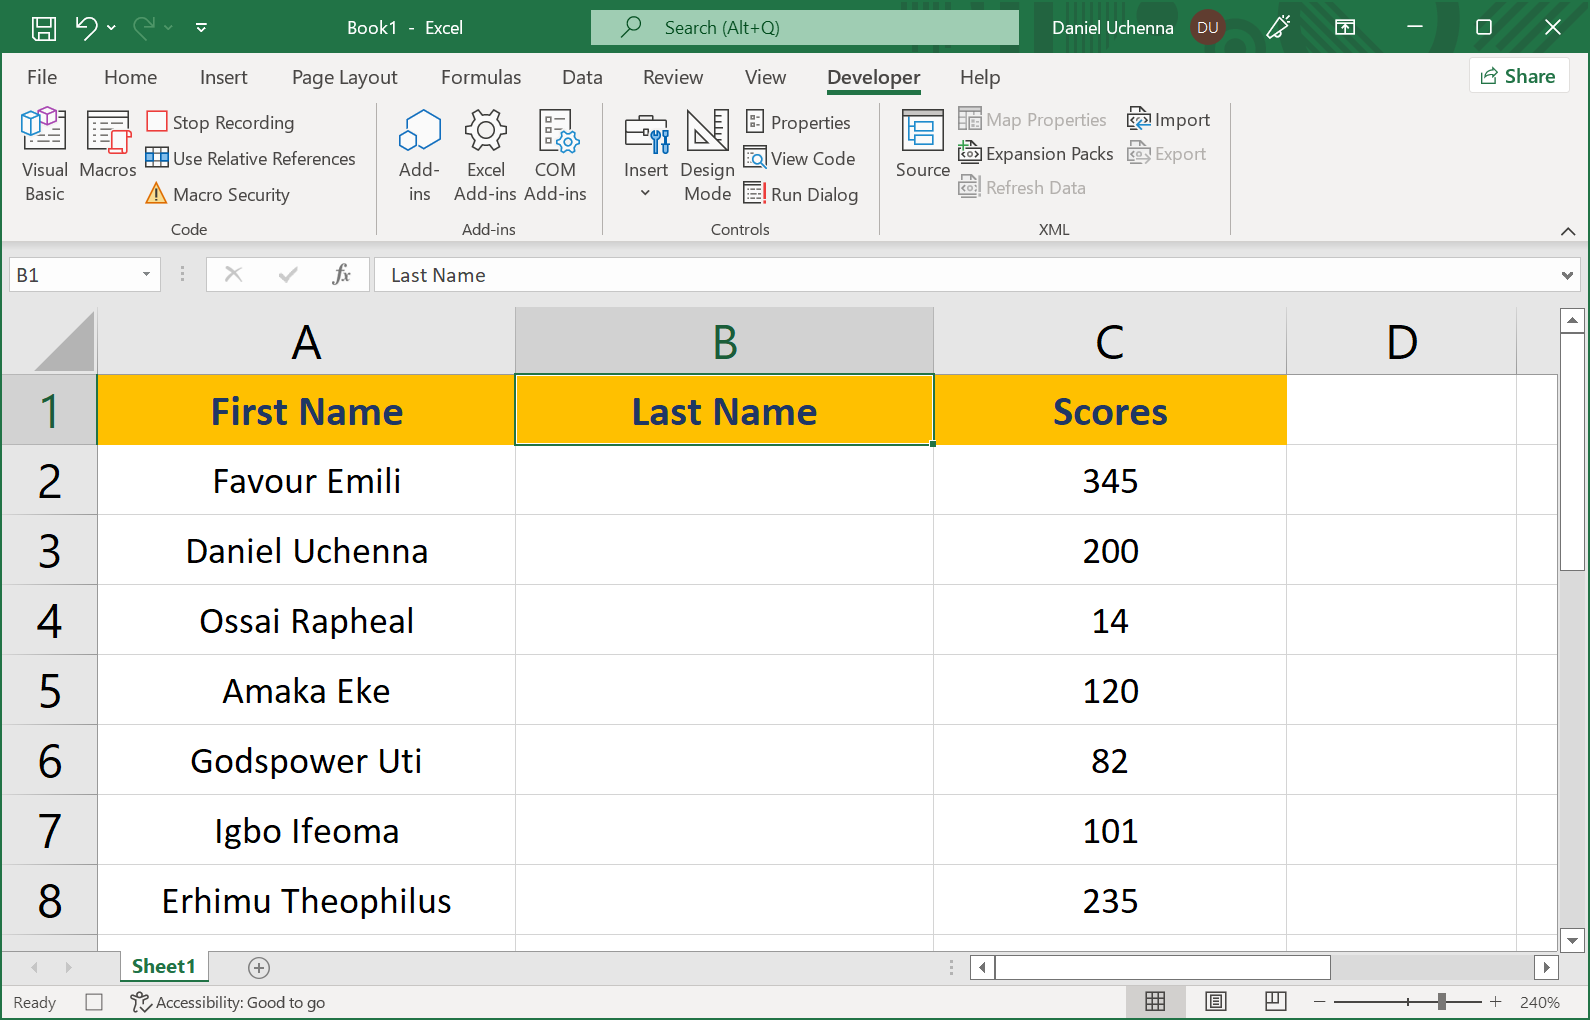Toggle Use Relative References
The width and height of the screenshot is (1590, 1020).
tap(251, 158)
